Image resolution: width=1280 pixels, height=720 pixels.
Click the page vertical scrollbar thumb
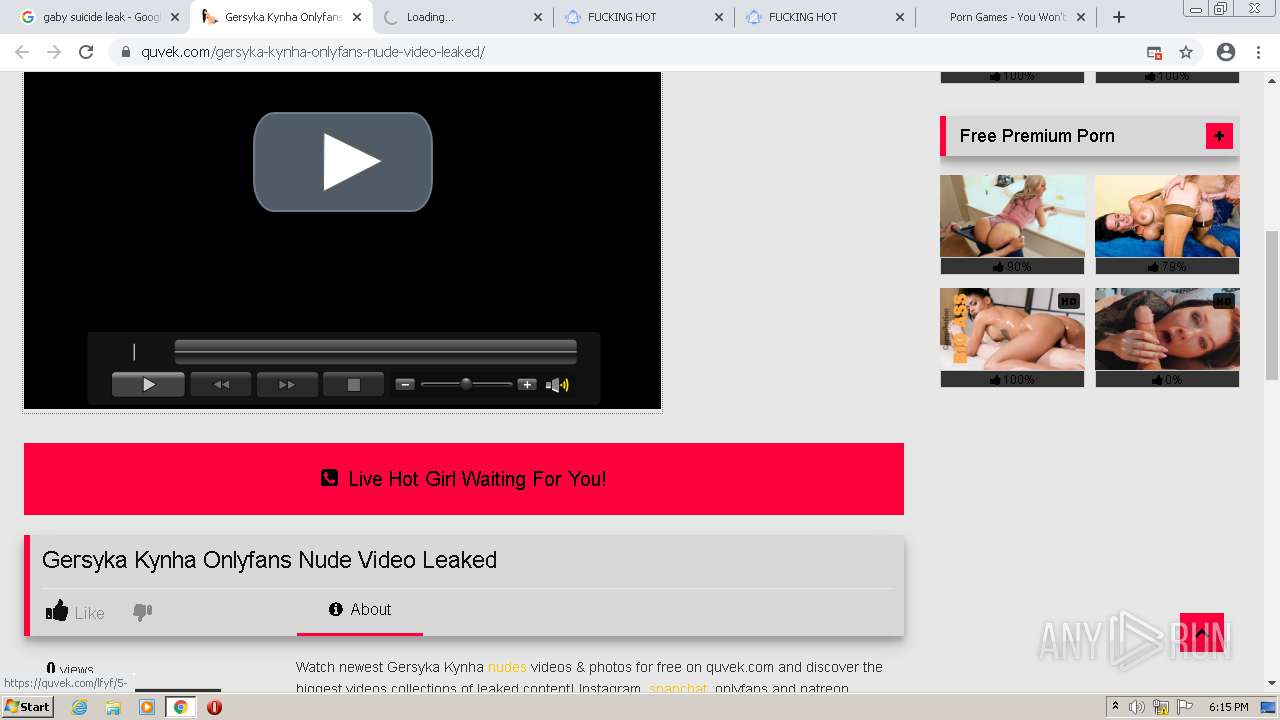coord(1271,305)
